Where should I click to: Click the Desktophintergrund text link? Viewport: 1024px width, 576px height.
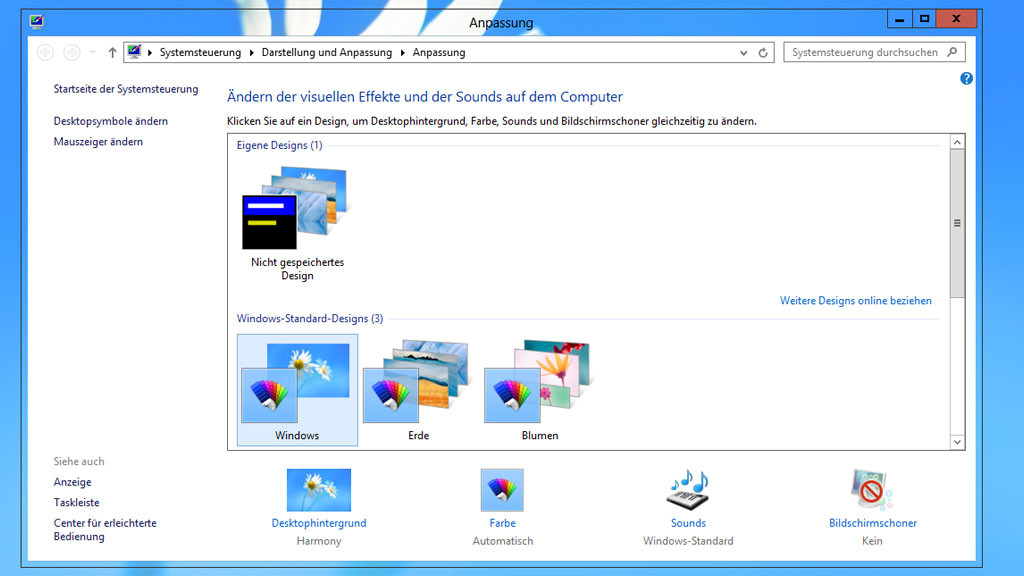(x=319, y=523)
